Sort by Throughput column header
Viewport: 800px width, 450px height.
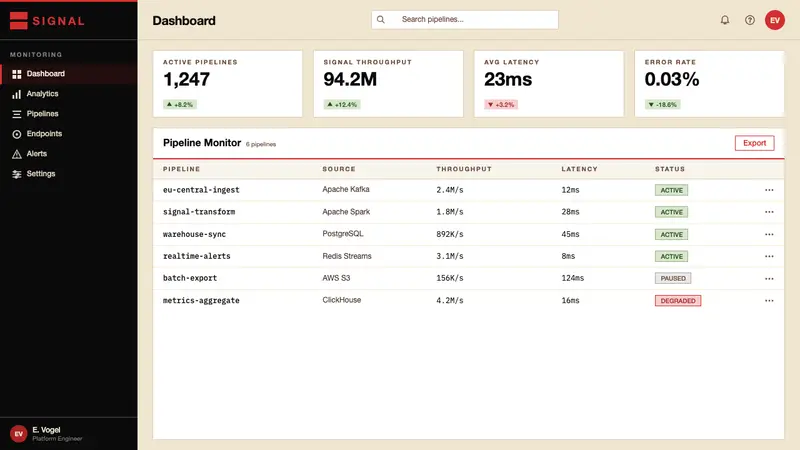(464, 169)
